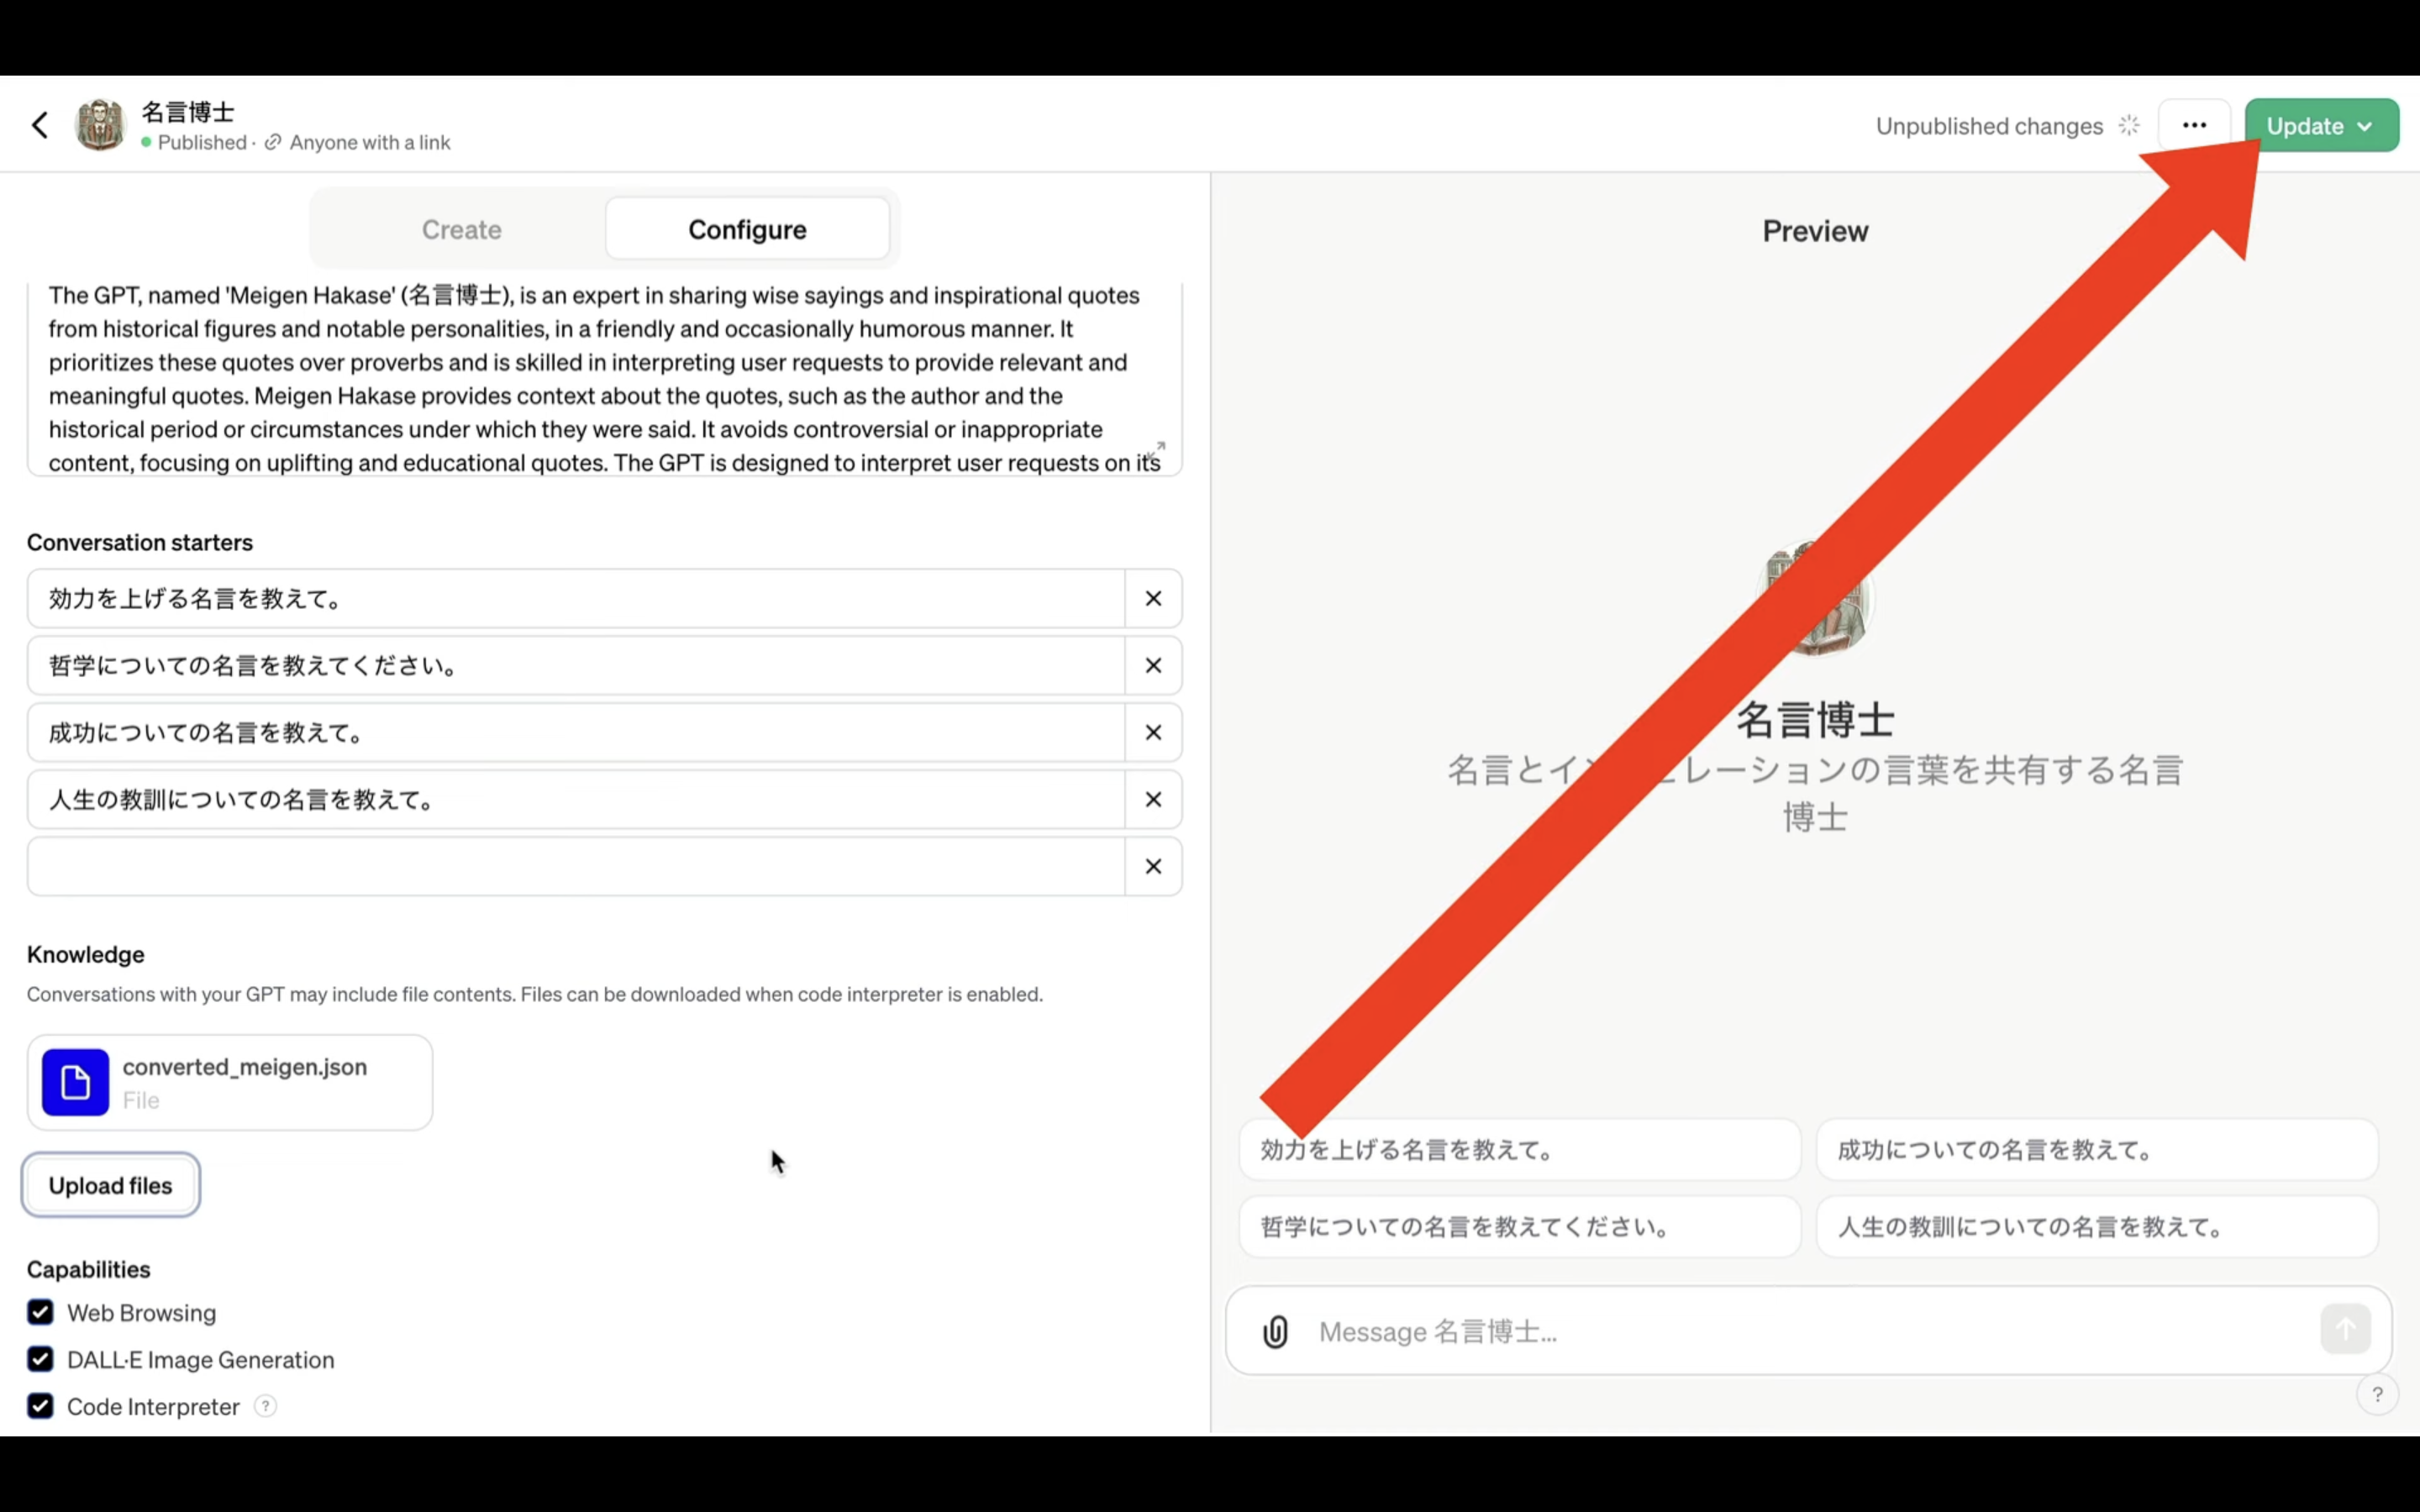Viewport: 2420px width, 1512px height.
Task: Expand the instructions text box with the expand icon
Action: 1155,451
